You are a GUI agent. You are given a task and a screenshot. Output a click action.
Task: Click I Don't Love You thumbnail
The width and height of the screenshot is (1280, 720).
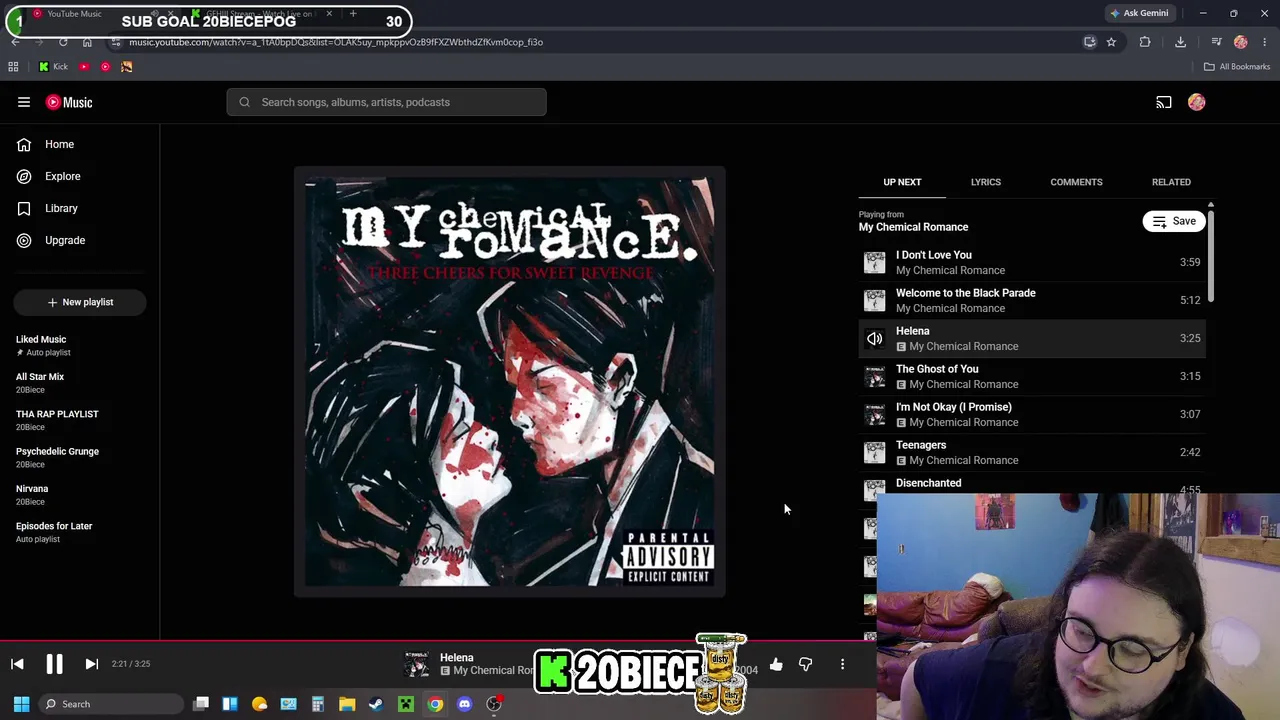tap(875, 262)
